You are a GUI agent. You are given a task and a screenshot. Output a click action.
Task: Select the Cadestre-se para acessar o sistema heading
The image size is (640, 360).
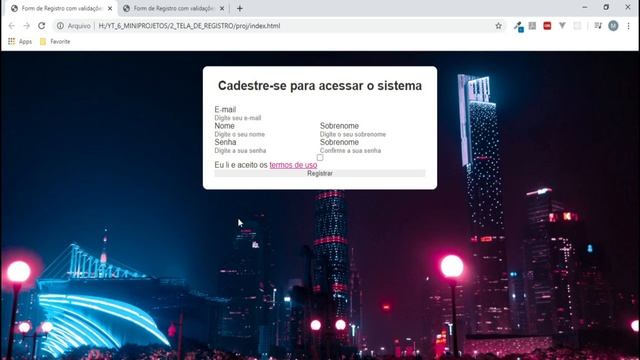coord(320,86)
